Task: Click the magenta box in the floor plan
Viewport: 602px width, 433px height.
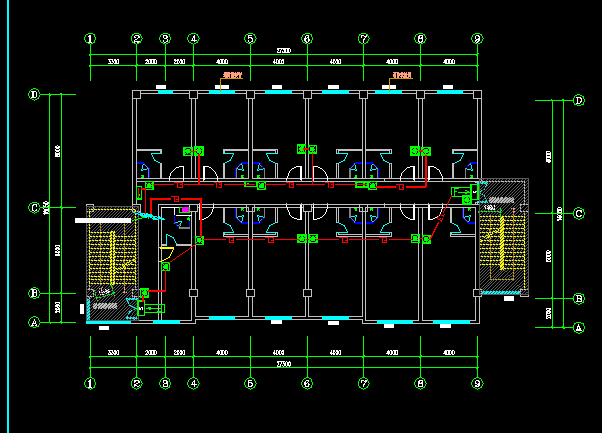Action: (x=183, y=209)
